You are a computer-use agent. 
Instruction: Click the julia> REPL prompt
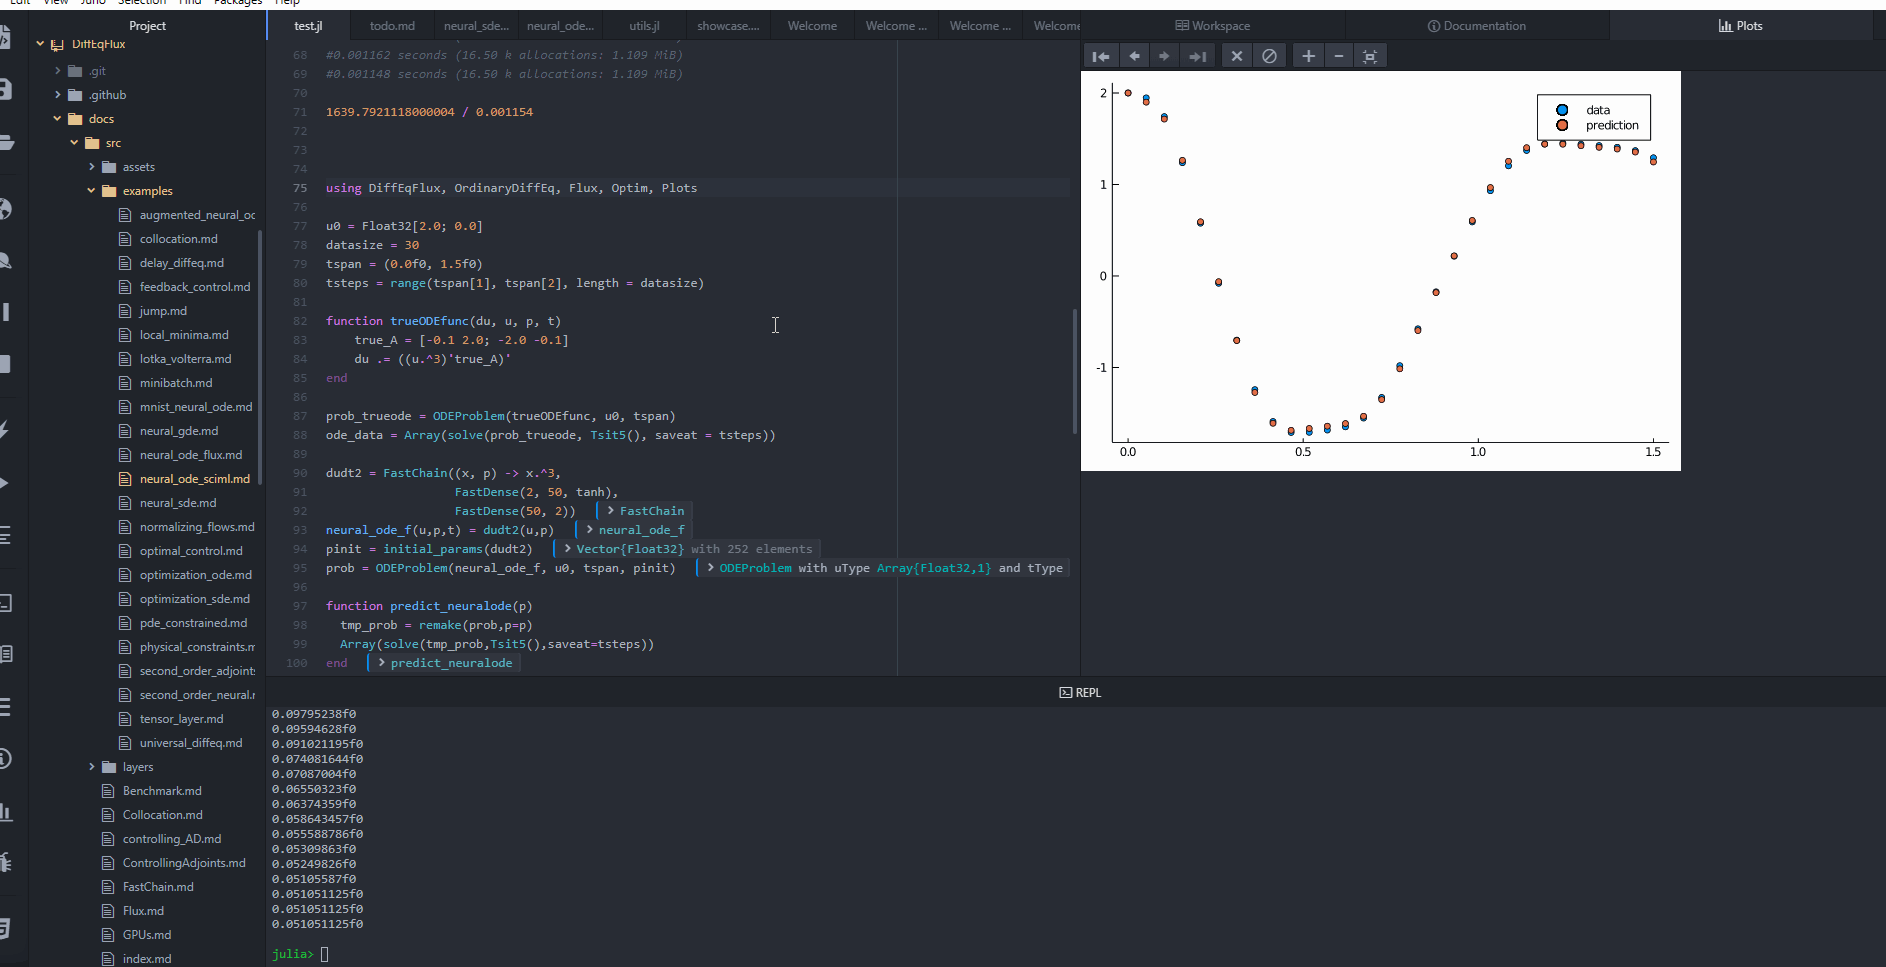pyautogui.click(x=324, y=954)
